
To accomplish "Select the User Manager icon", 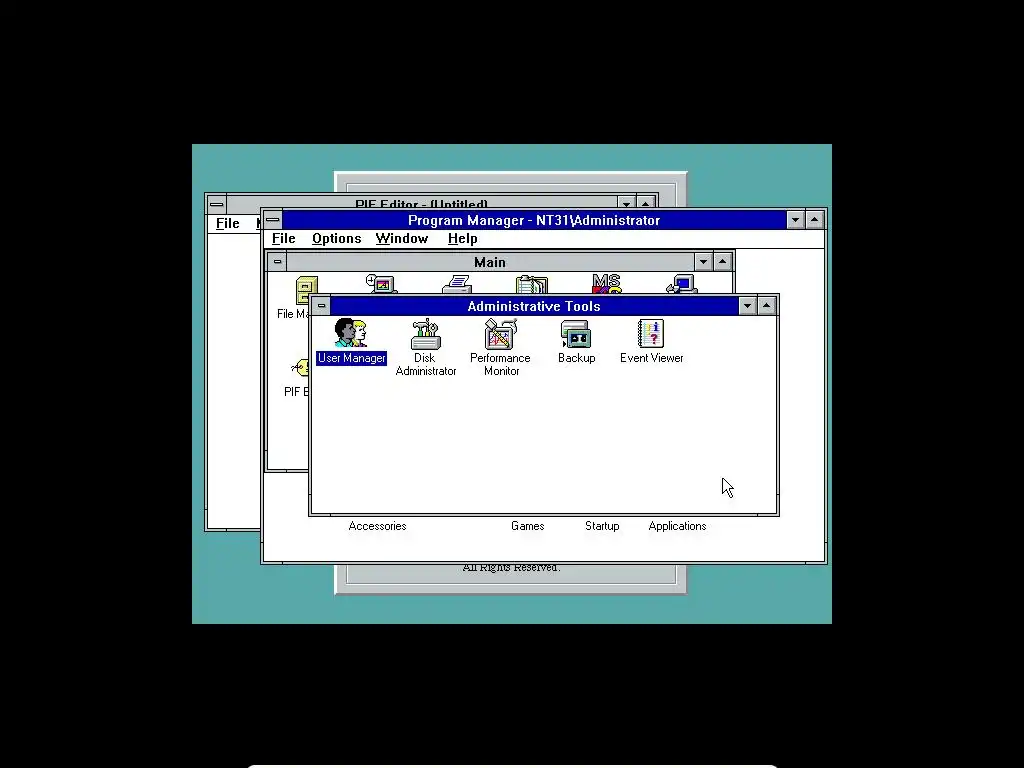I will pyautogui.click(x=351, y=333).
